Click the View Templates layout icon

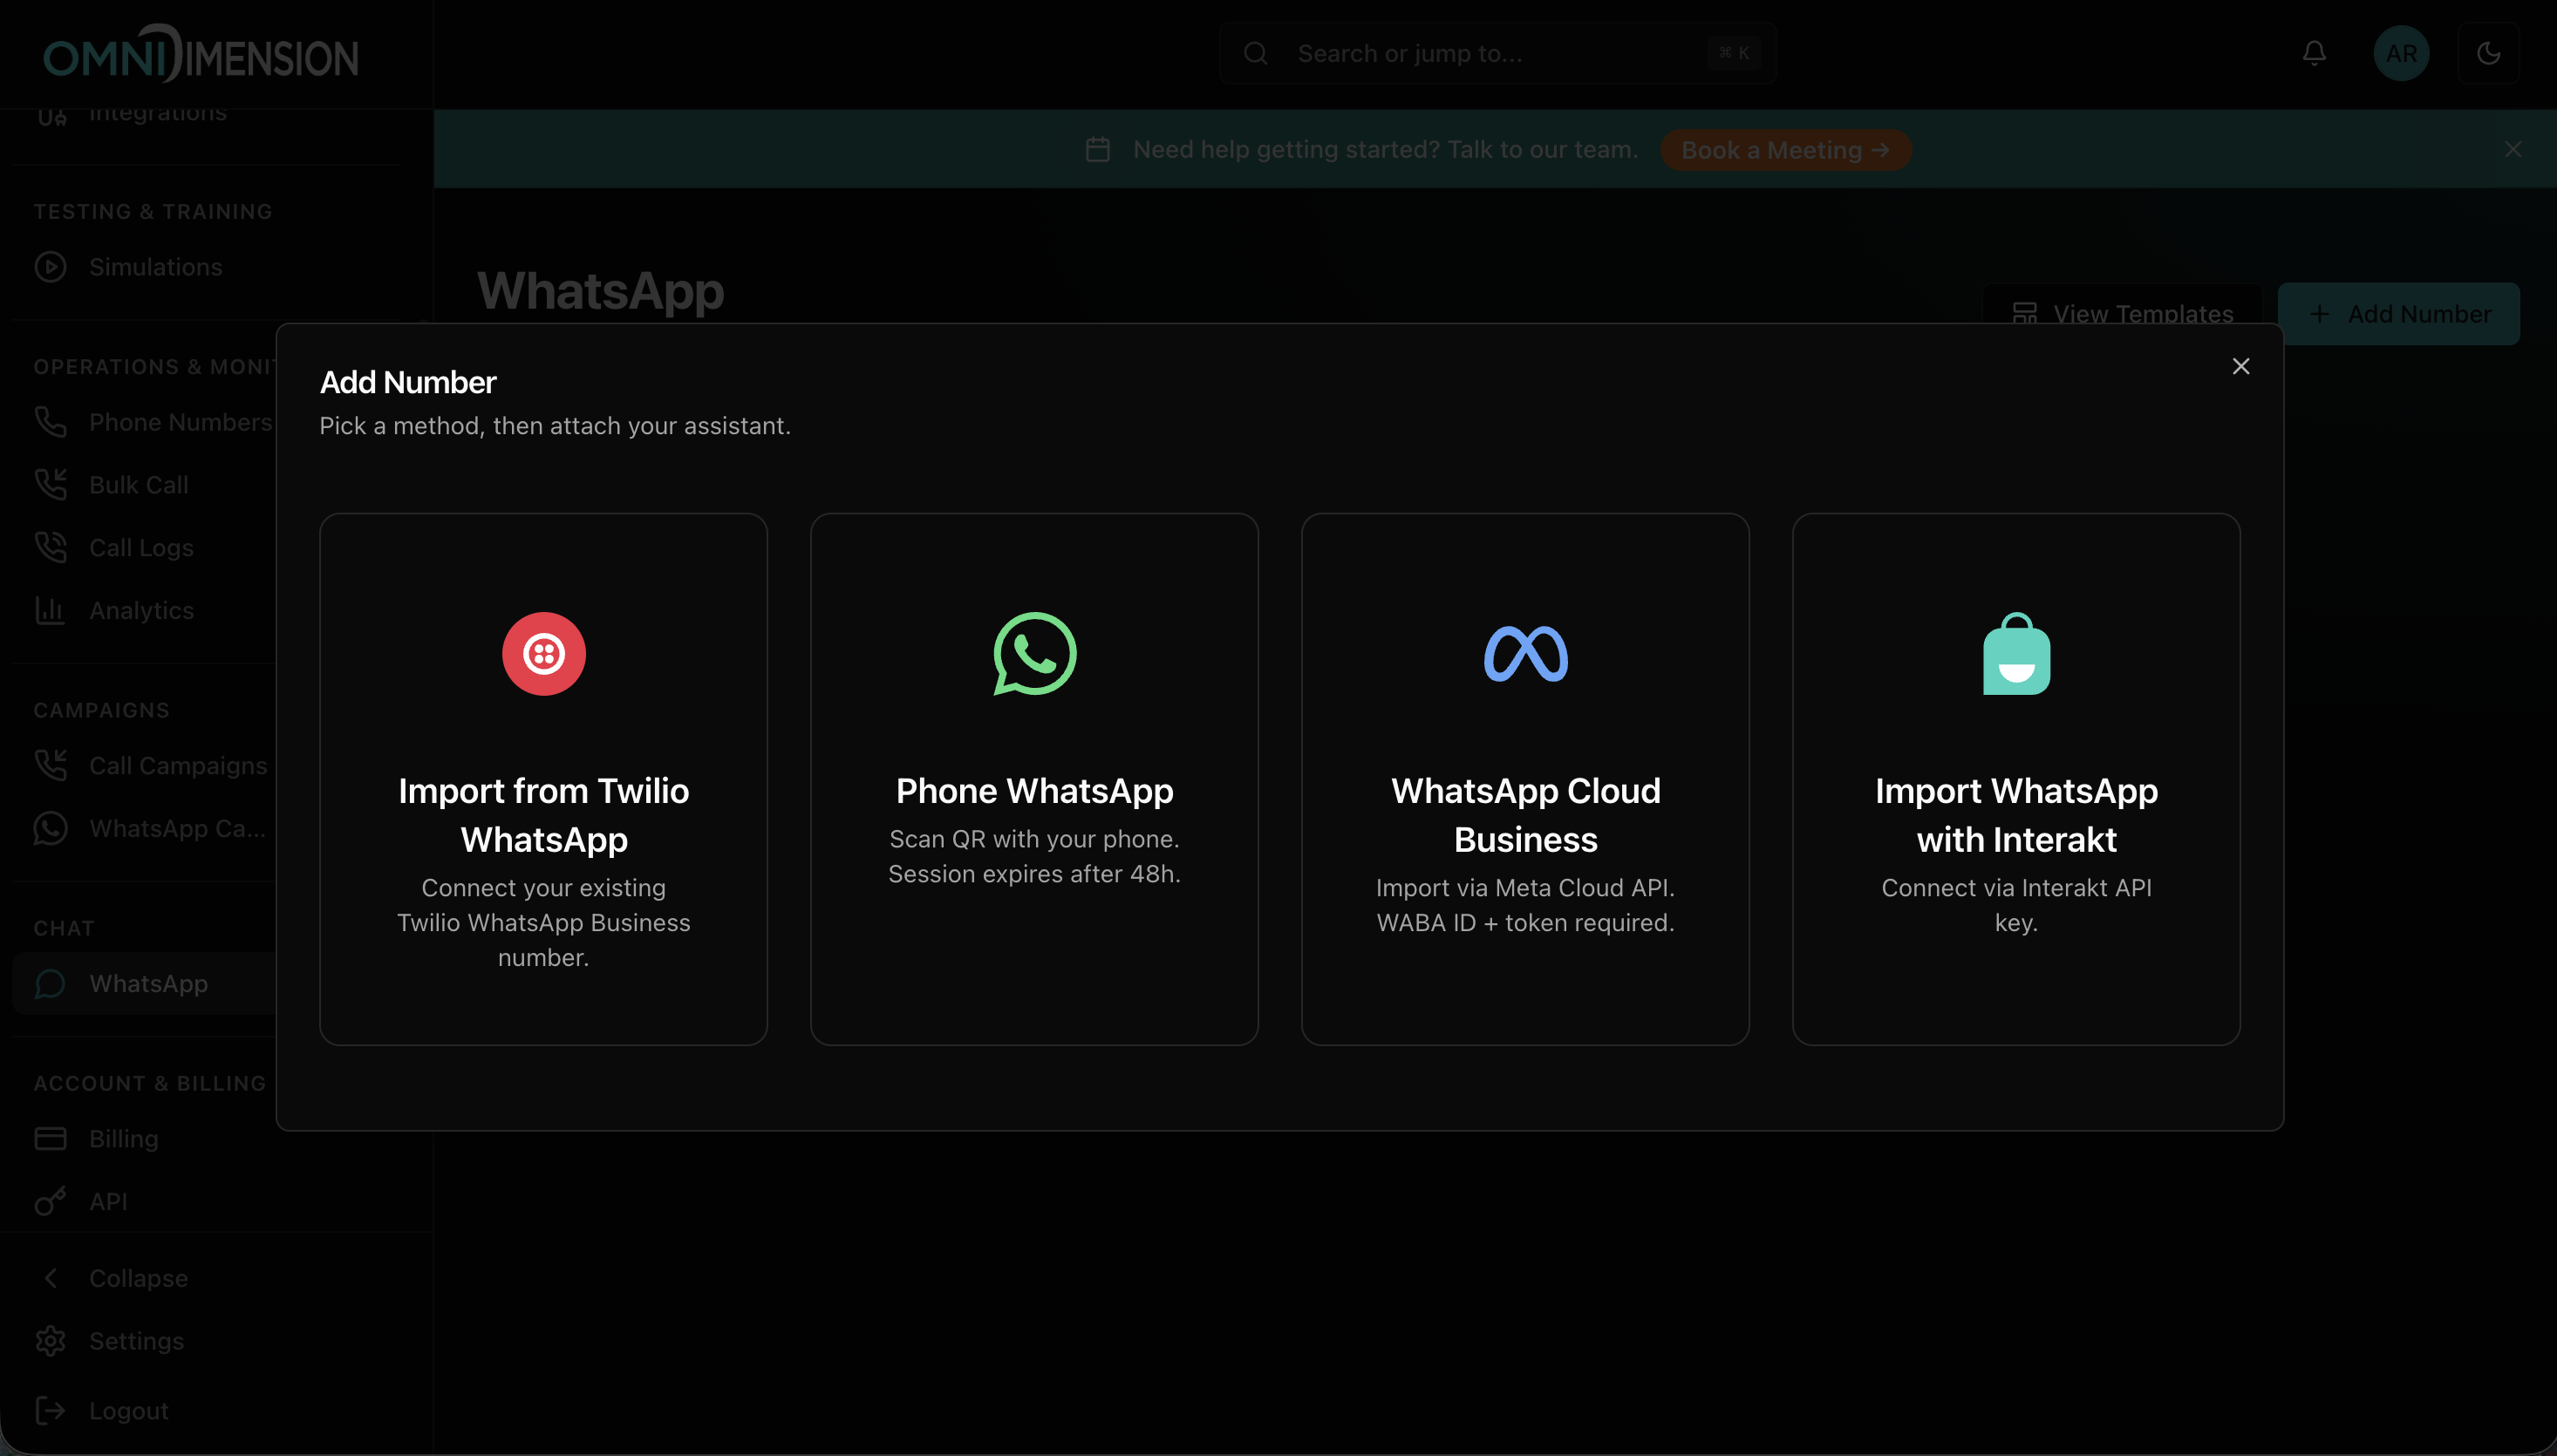[2025, 314]
